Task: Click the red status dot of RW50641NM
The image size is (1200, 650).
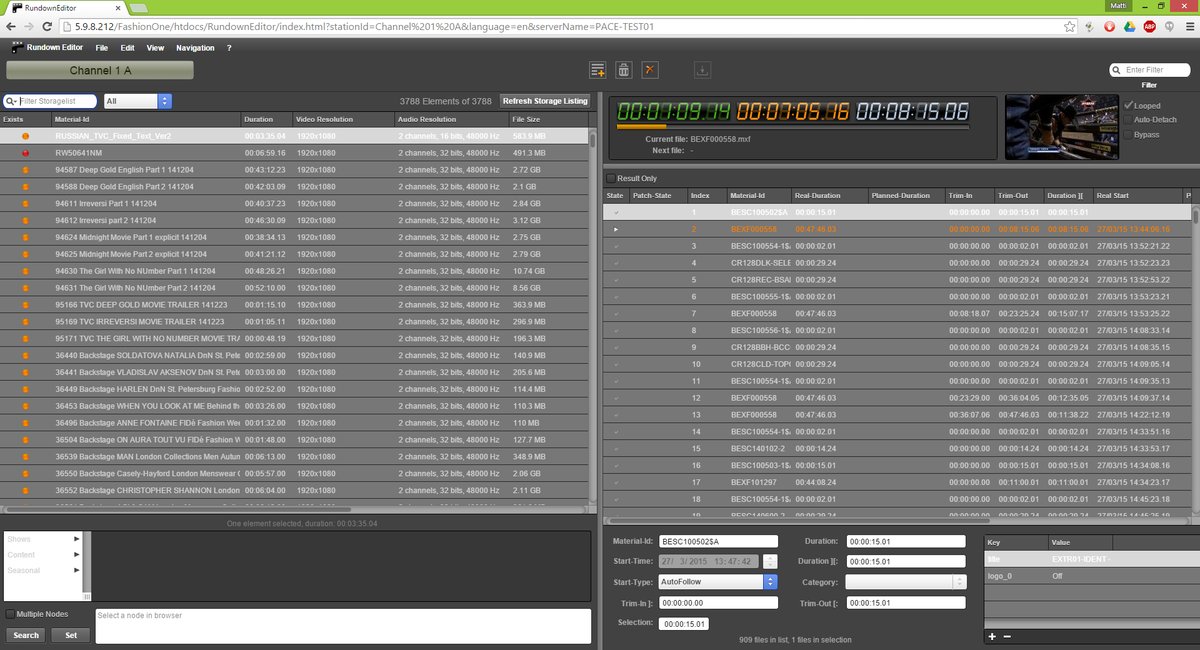Action: (26, 153)
